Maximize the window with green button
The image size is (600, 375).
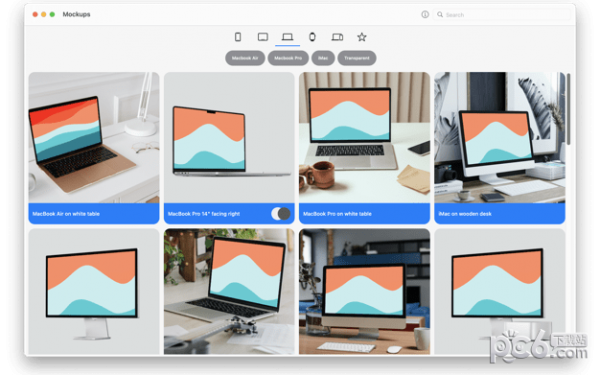tap(52, 14)
